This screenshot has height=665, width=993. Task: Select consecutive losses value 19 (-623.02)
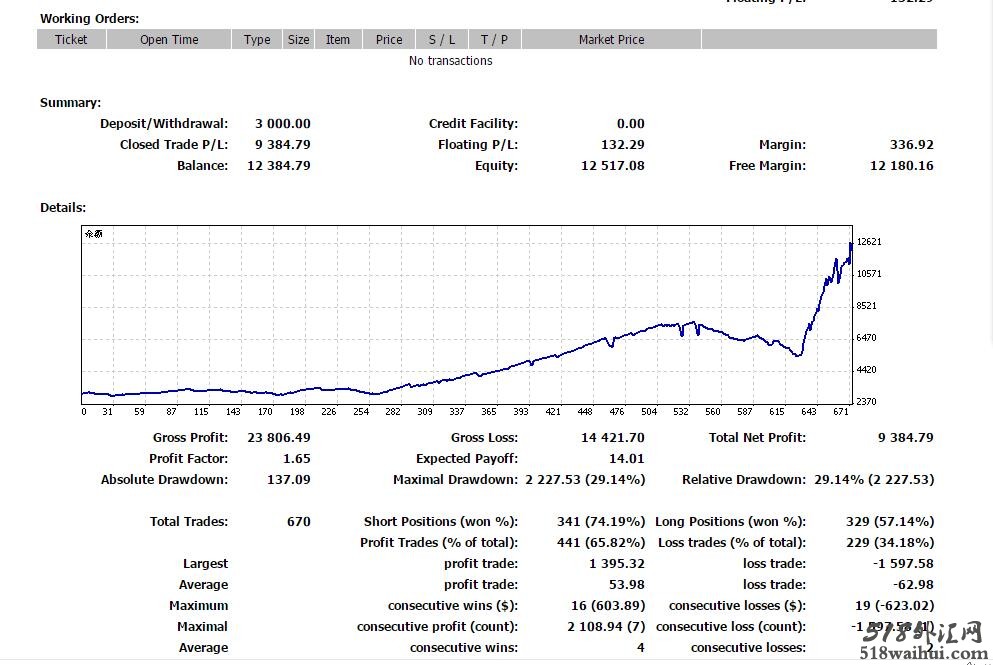894,605
